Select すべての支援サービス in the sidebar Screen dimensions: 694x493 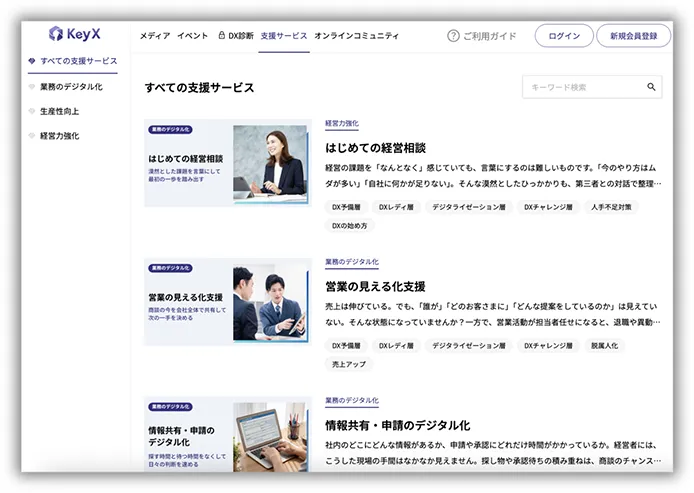(79, 61)
